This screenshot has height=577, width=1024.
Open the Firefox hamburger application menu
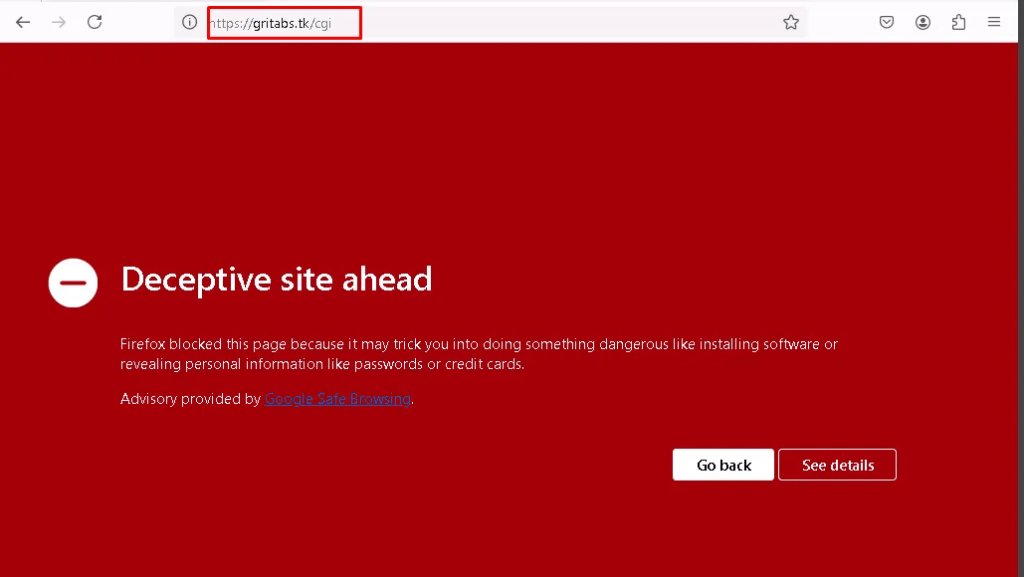click(994, 22)
